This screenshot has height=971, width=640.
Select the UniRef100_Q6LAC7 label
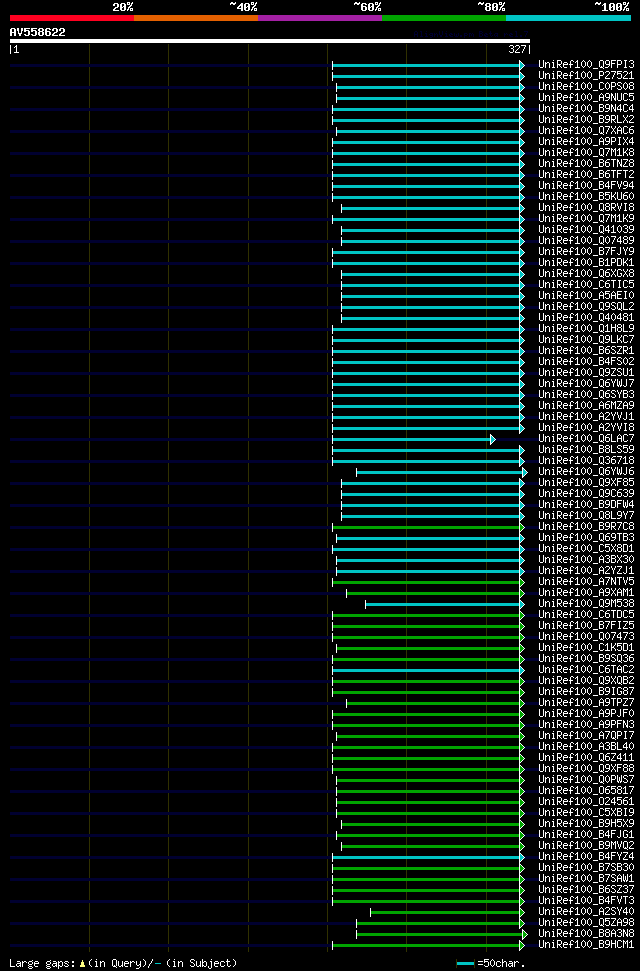586,438
